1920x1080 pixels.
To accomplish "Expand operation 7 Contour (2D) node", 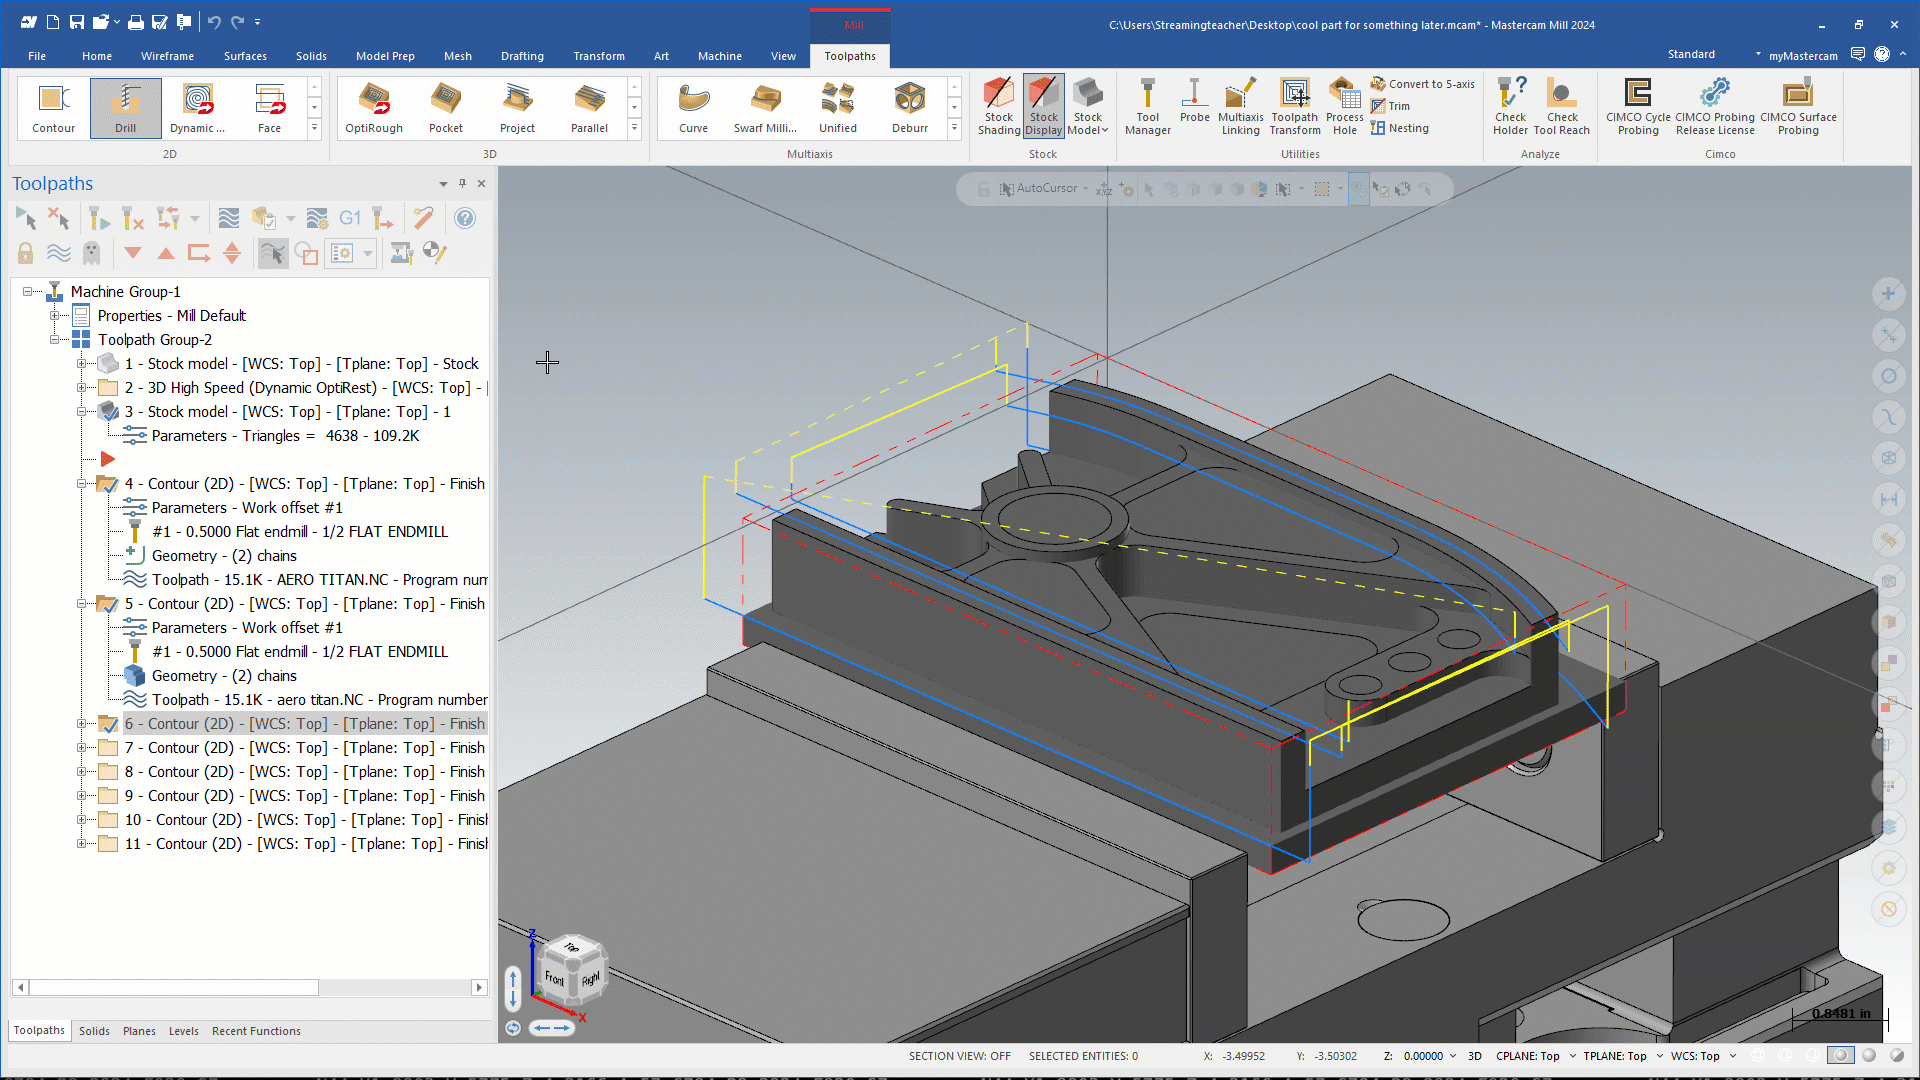I will pos(82,748).
